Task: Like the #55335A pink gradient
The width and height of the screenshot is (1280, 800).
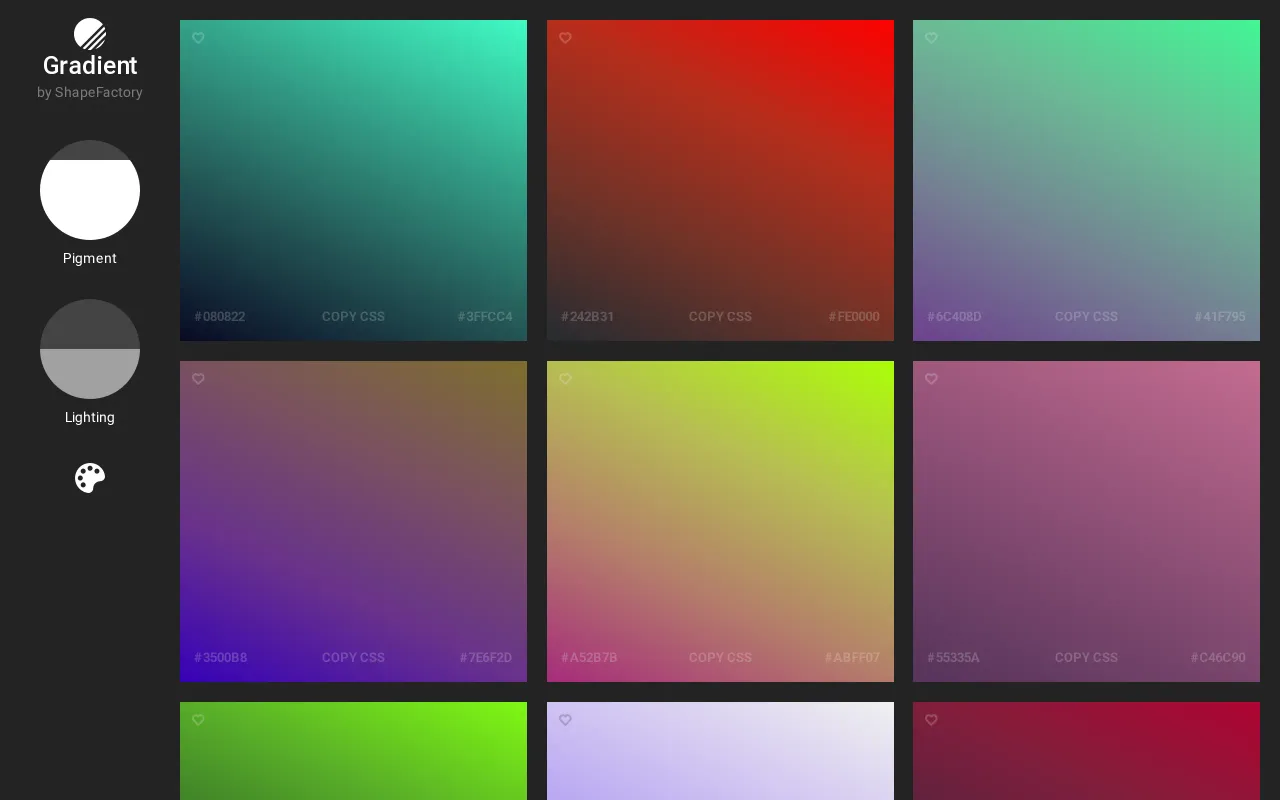Action: 931,379
